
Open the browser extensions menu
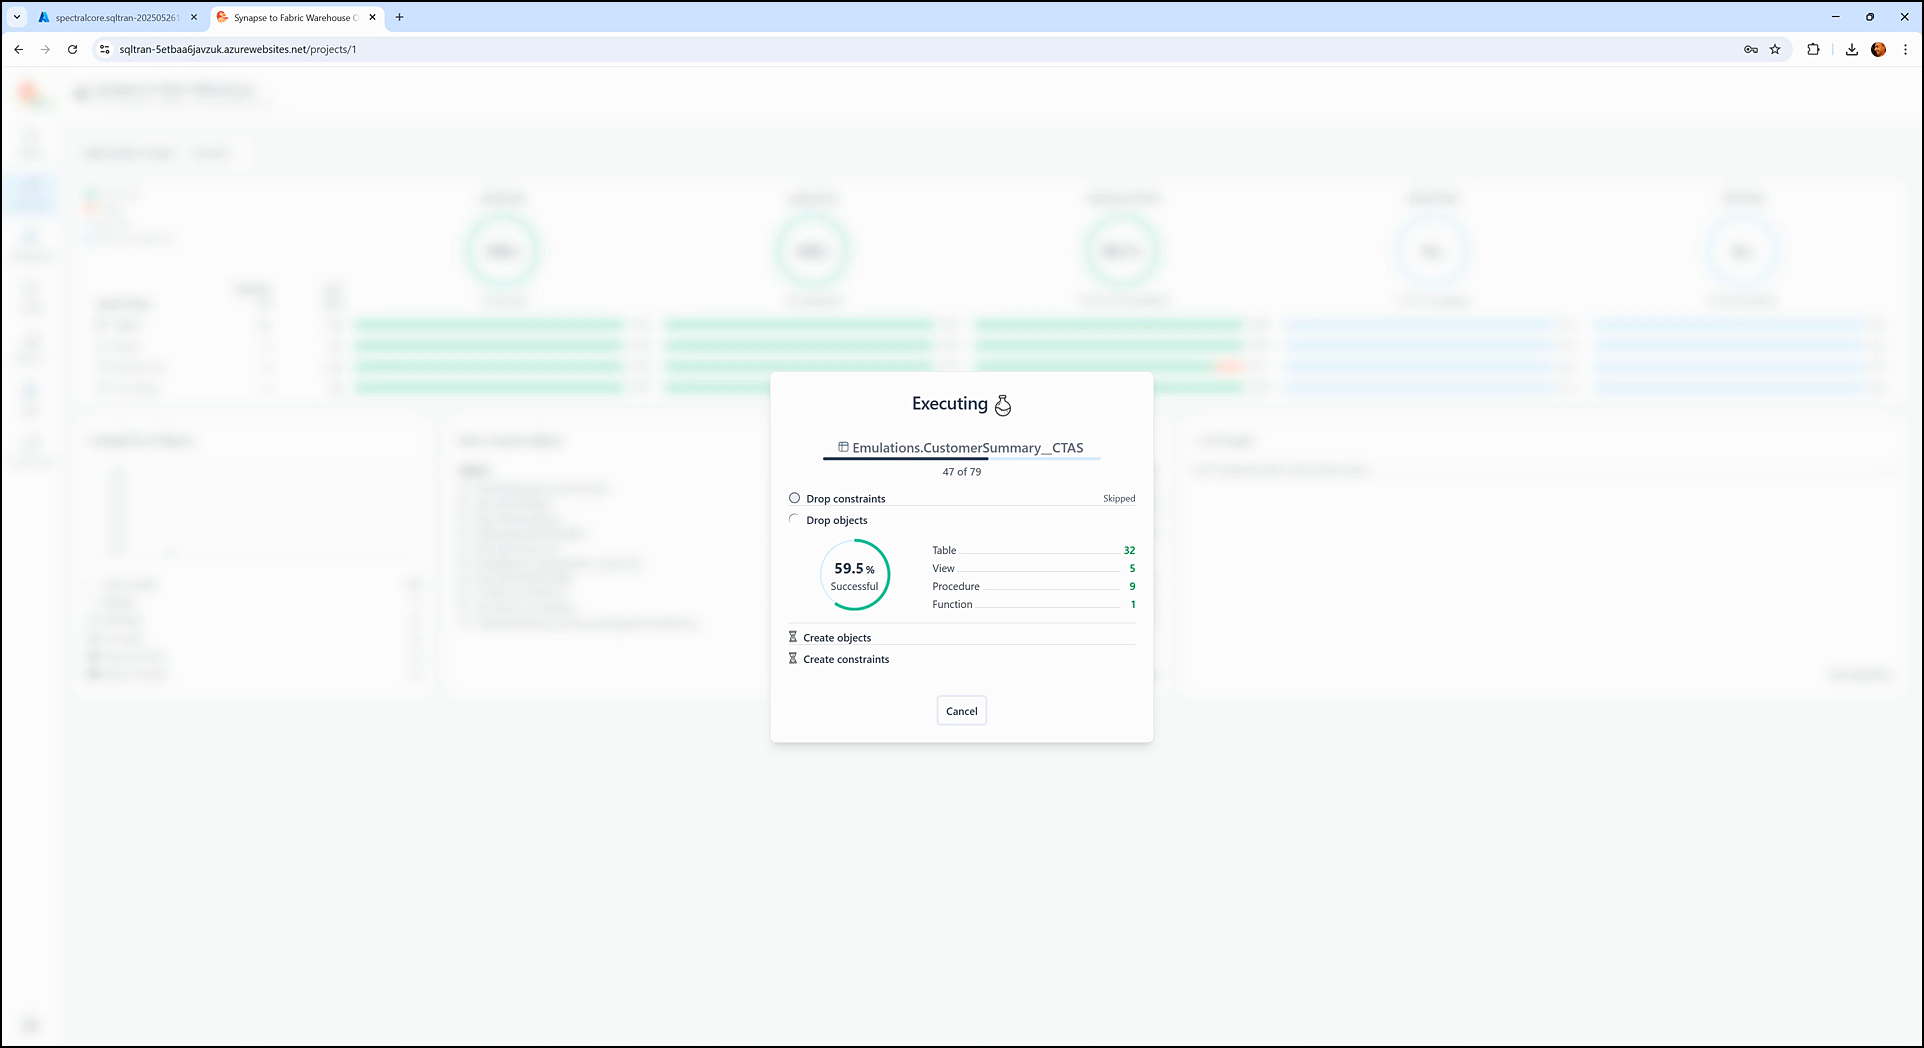[x=1813, y=49]
